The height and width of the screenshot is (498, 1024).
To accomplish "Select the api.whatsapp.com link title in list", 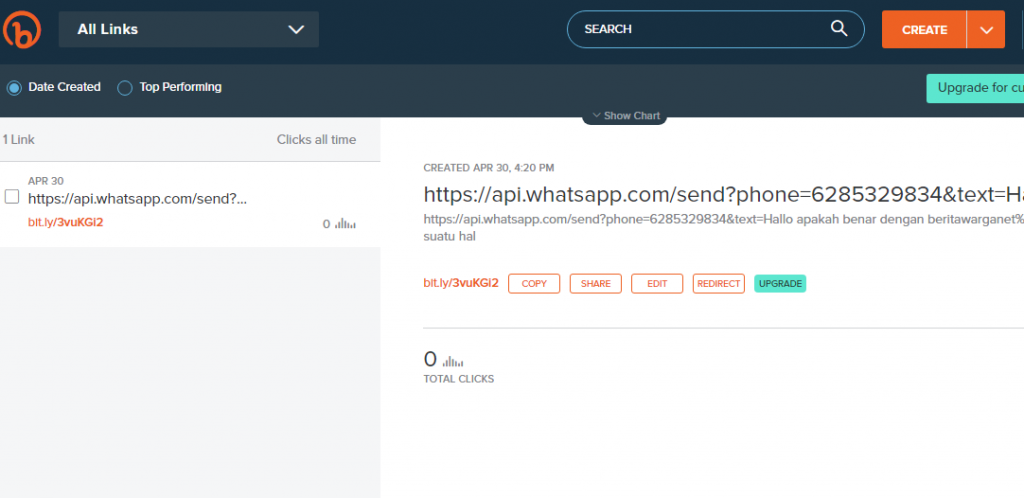I will tap(138, 199).
